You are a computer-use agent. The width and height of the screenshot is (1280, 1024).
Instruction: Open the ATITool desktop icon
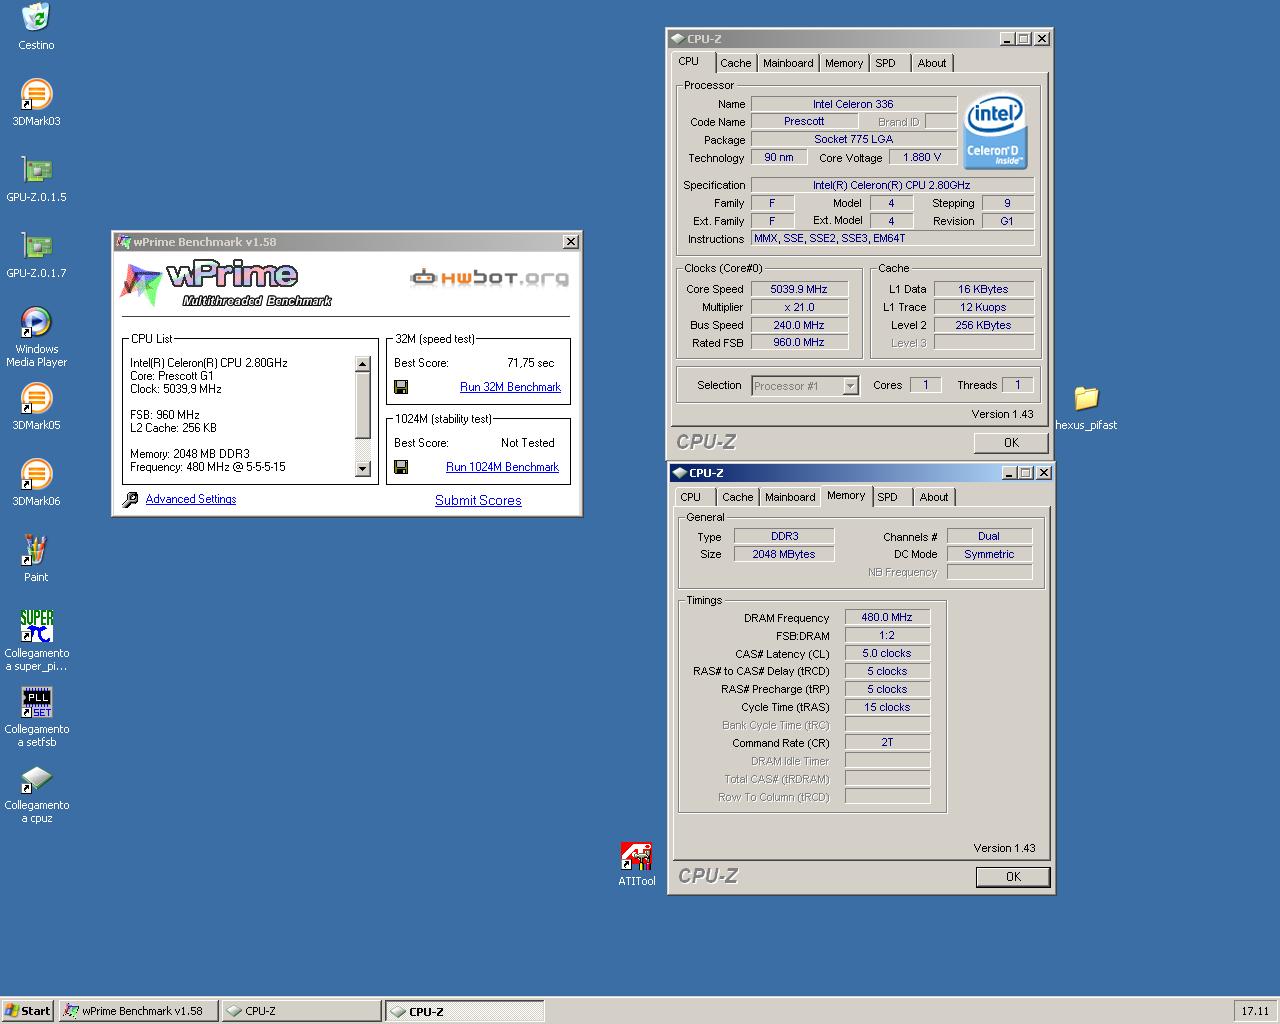636,857
